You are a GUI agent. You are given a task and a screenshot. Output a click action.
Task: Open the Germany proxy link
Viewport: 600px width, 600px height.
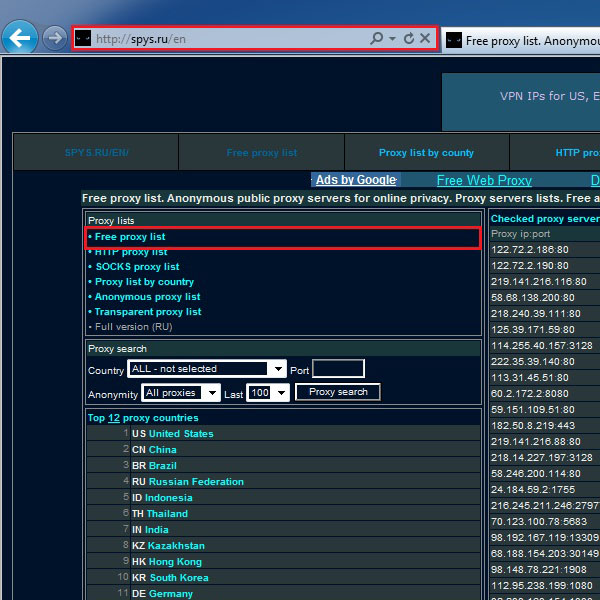point(171,594)
